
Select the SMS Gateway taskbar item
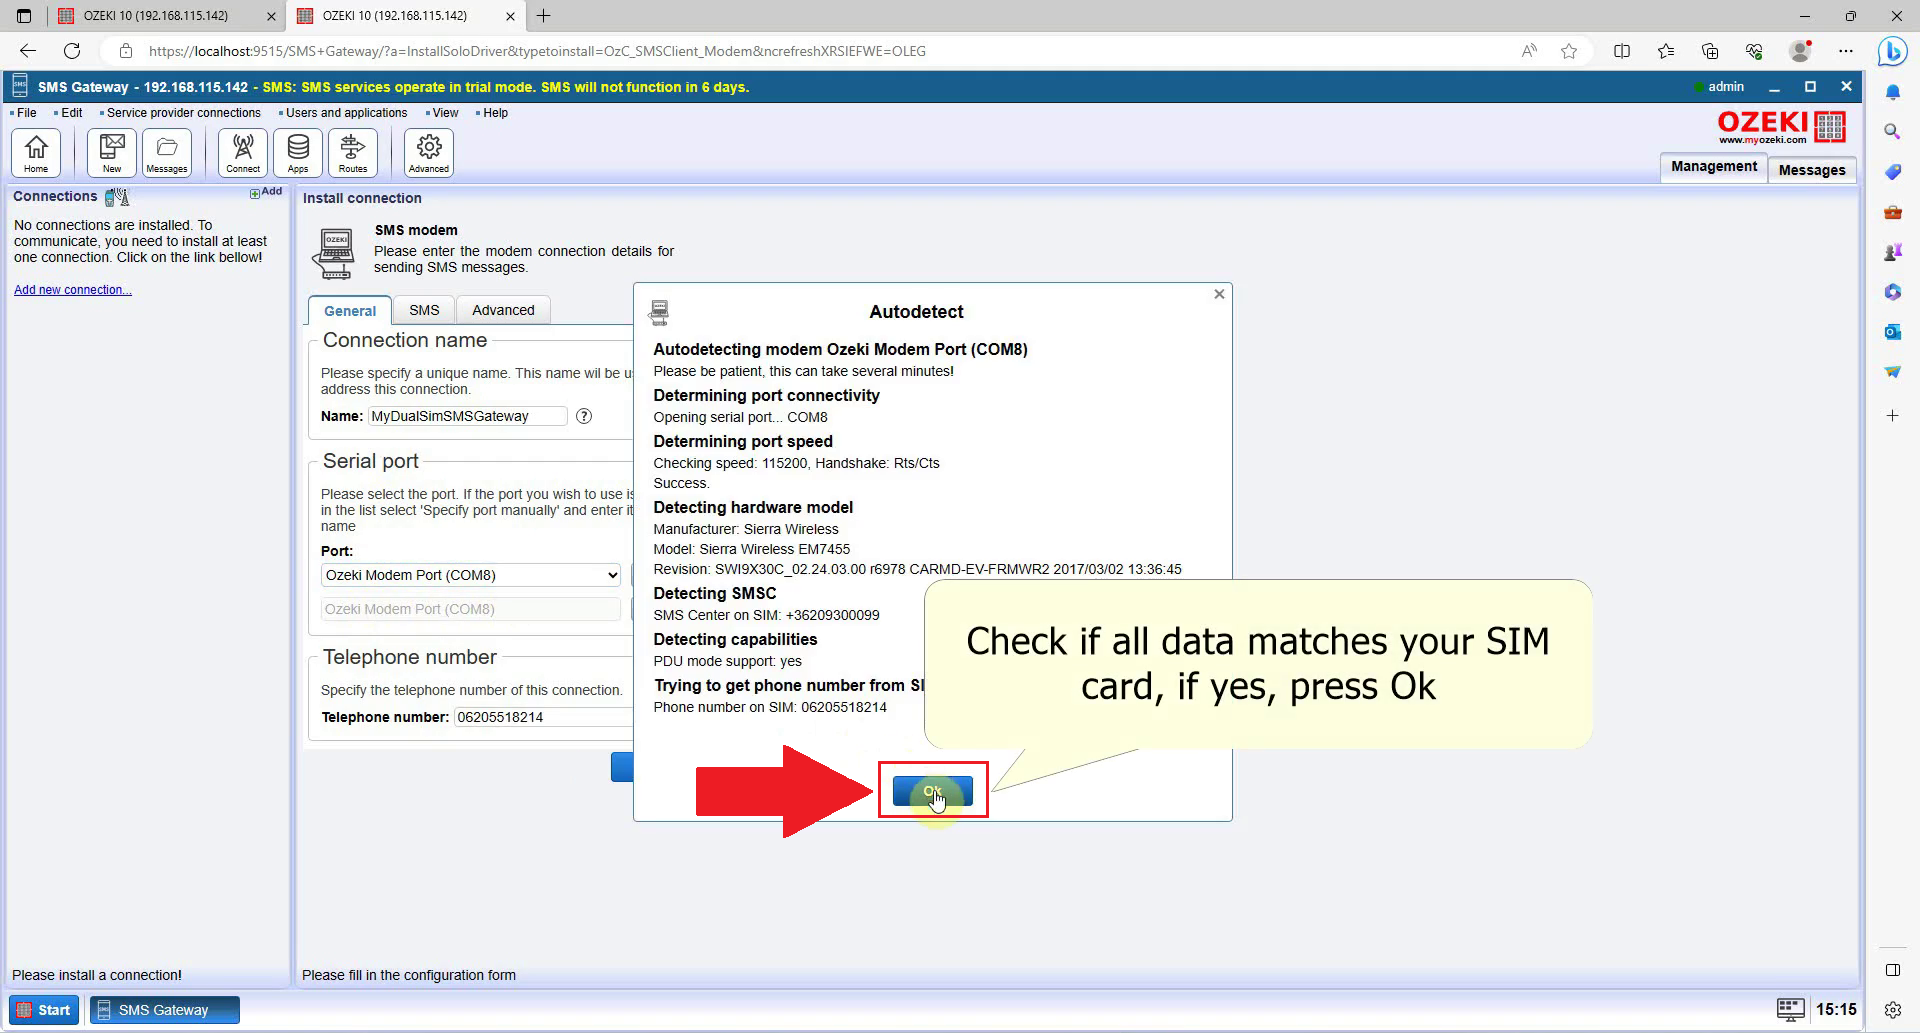click(165, 1010)
